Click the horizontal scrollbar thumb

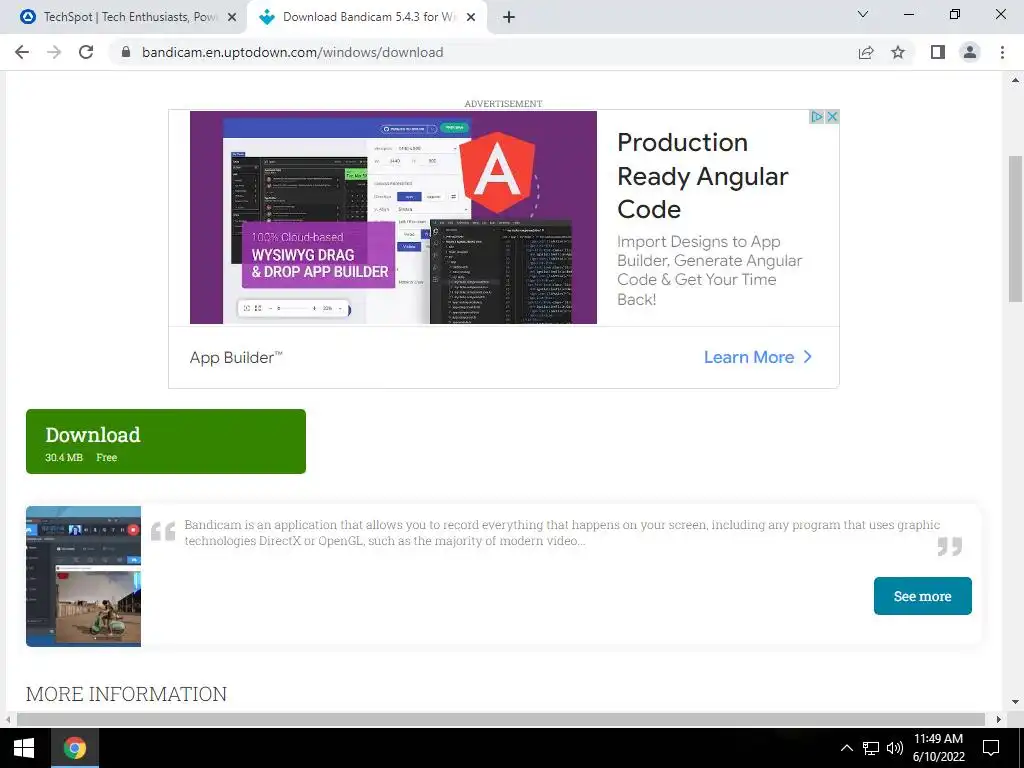(x=501, y=719)
